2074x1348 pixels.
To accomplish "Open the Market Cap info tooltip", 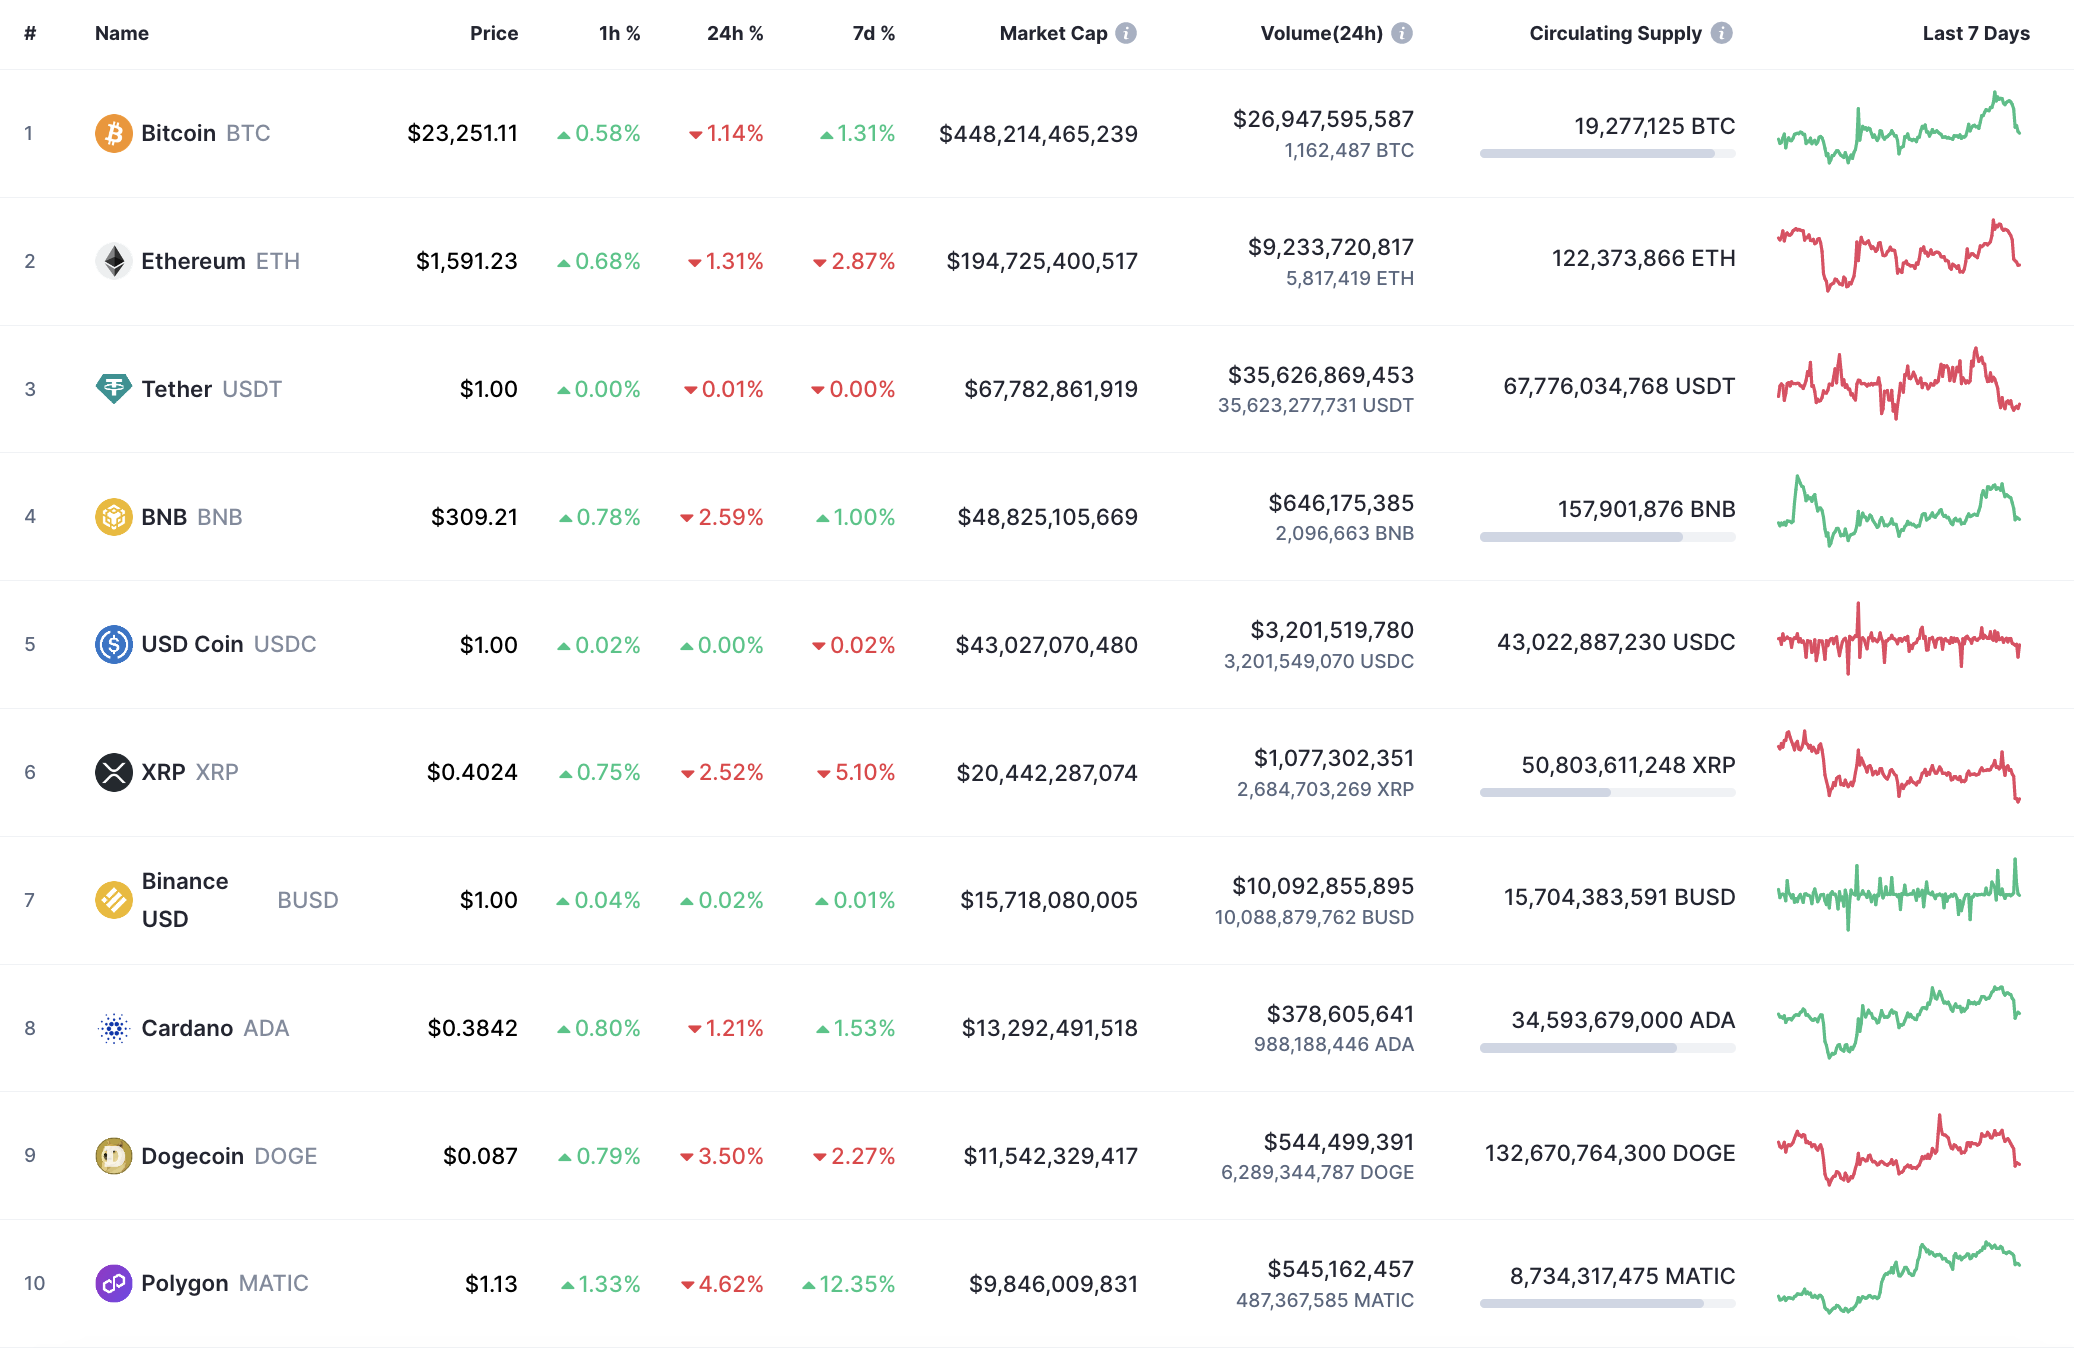I will pyautogui.click(x=1128, y=31).
